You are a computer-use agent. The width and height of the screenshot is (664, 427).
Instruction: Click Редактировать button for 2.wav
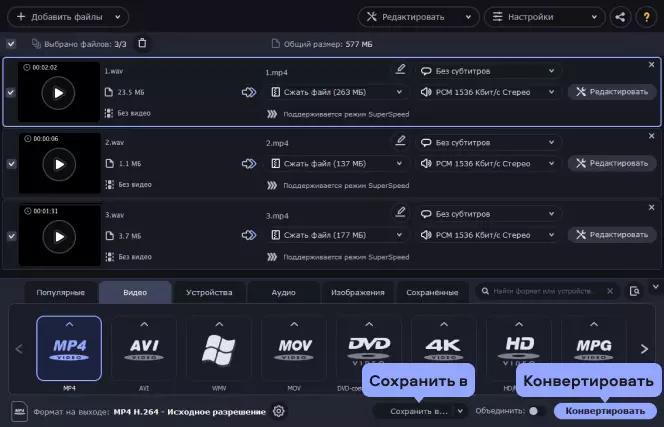point(612,163)
